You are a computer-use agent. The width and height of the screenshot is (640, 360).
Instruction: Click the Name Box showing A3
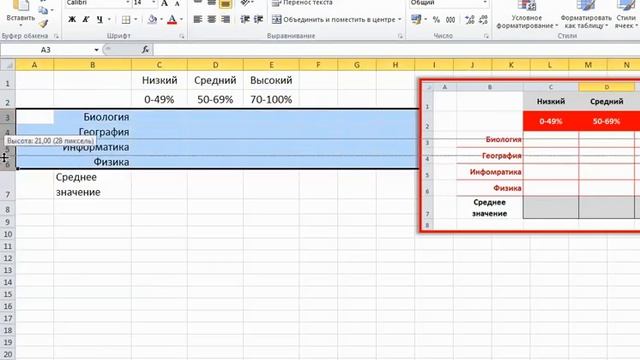46,50
